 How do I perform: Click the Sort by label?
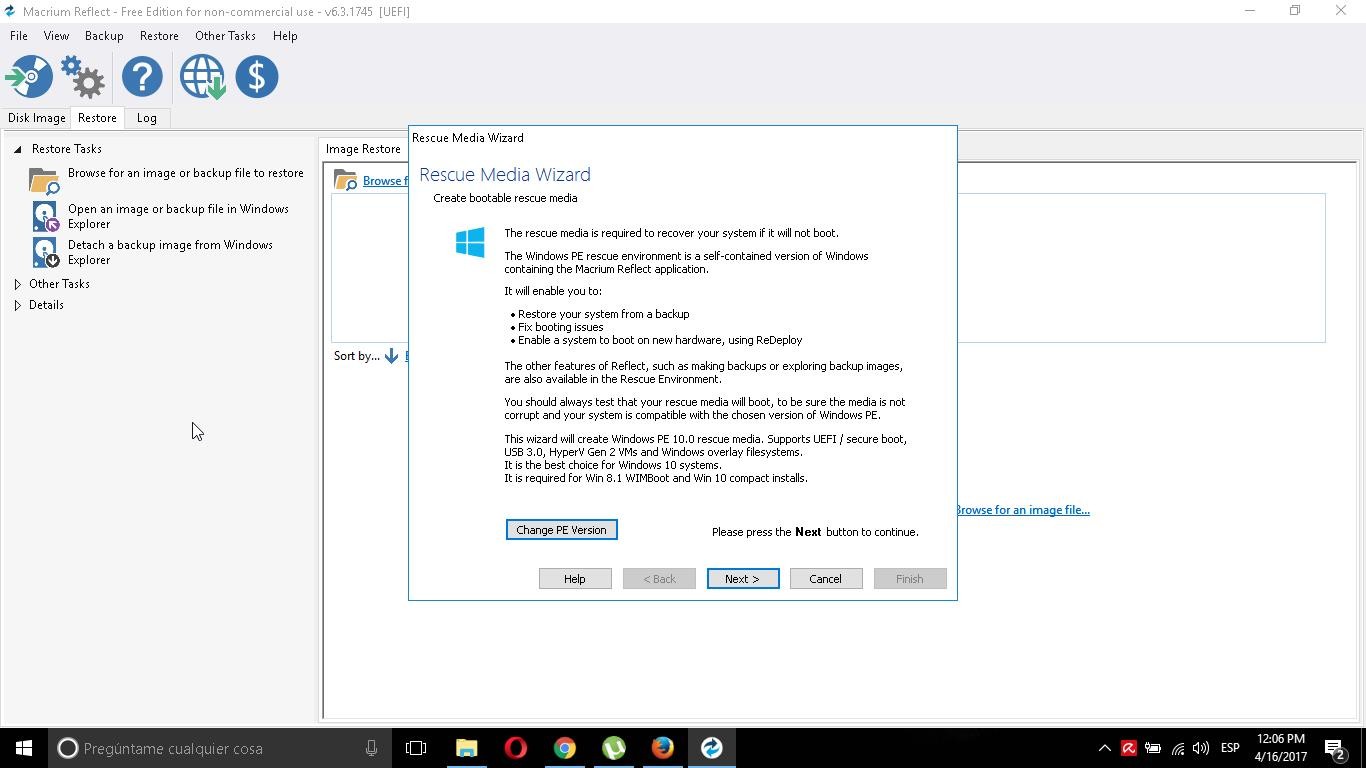pyautogui.click(x=357, y=356)
